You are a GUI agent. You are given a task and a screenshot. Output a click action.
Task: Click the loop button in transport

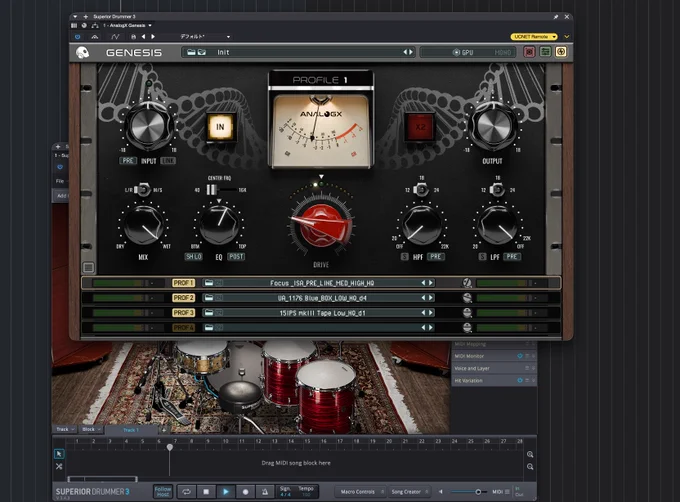pos(186,492)
